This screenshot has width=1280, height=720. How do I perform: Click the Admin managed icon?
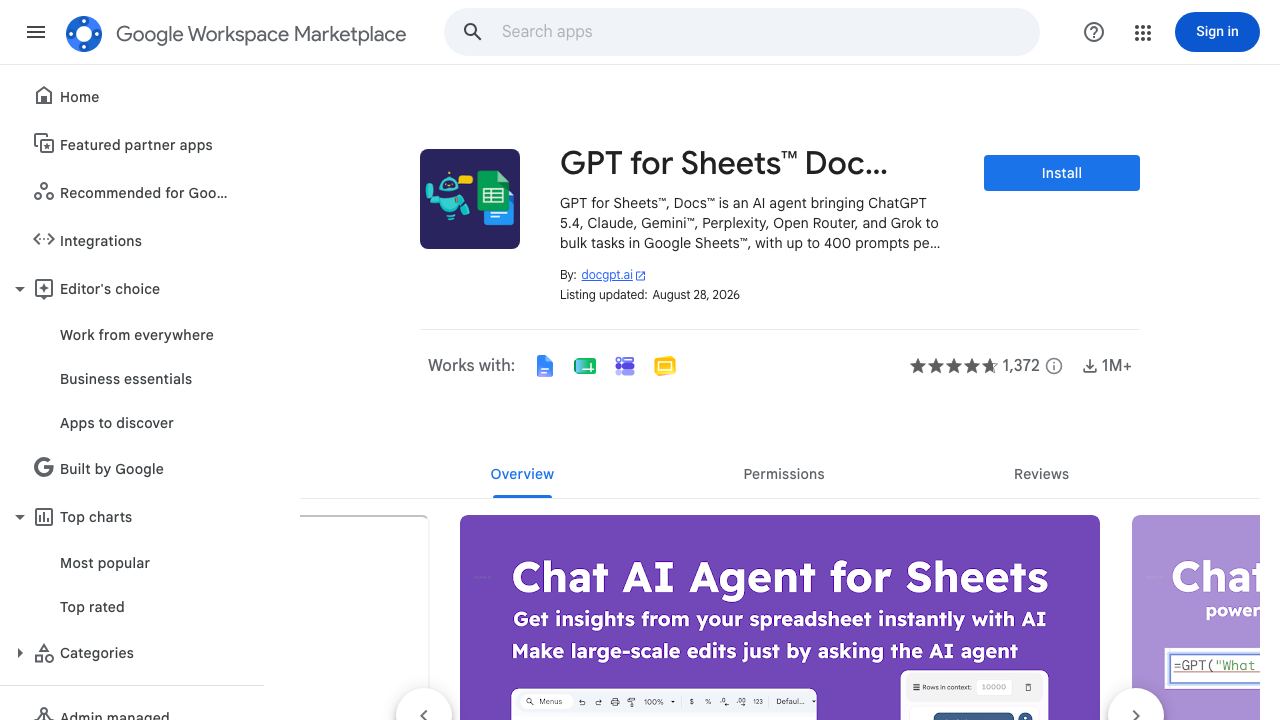pyautogui.click(x=44, y=714)
